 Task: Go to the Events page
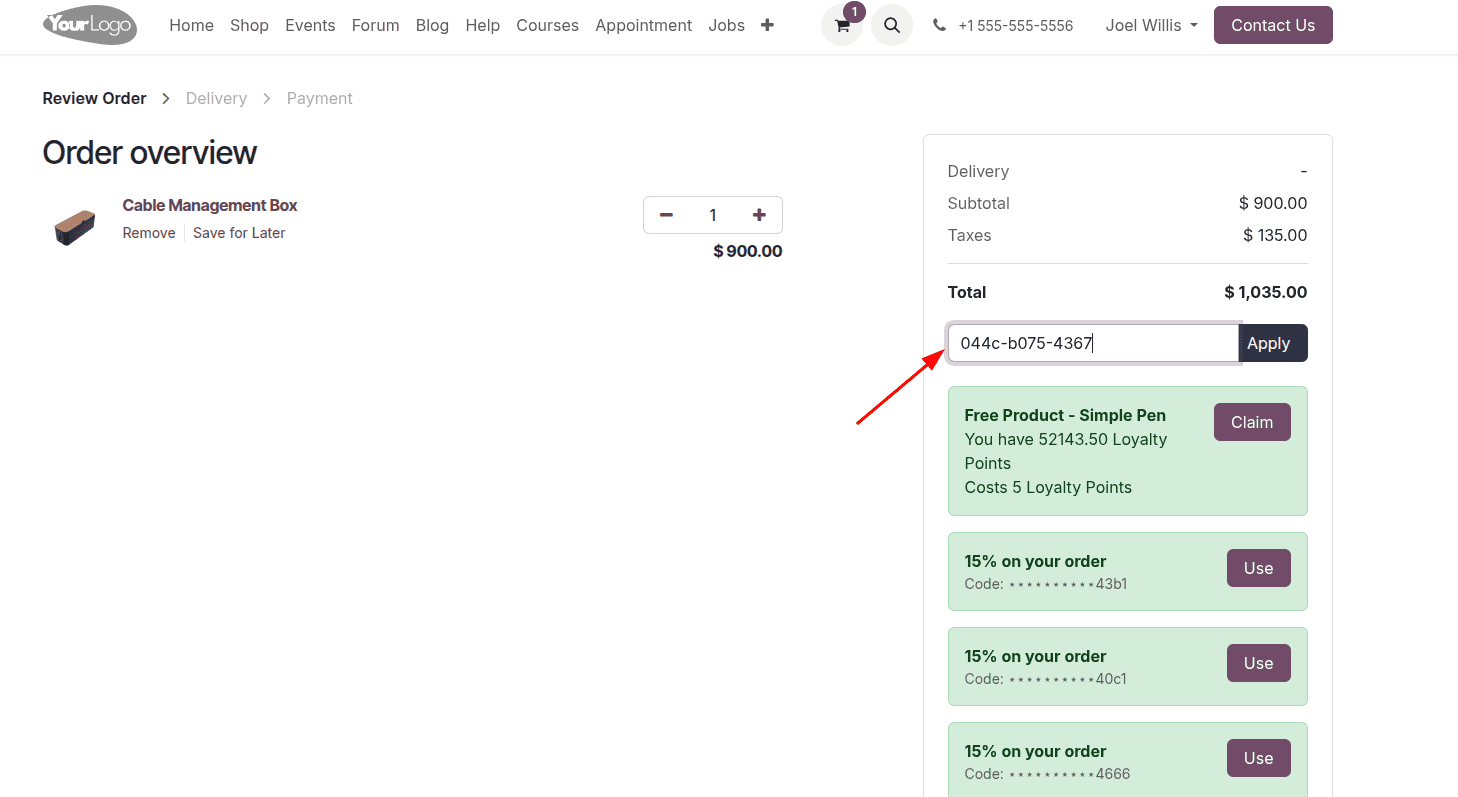310,26
